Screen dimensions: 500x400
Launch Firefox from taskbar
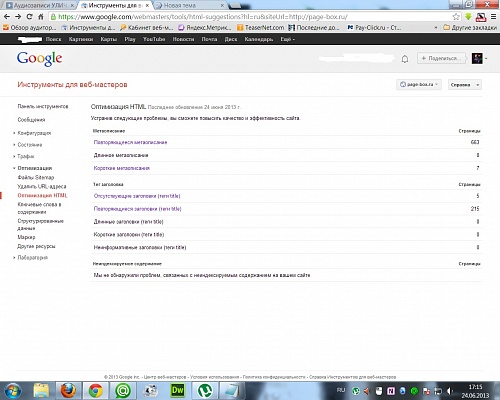pyautogui.click(x=68, y=391)
